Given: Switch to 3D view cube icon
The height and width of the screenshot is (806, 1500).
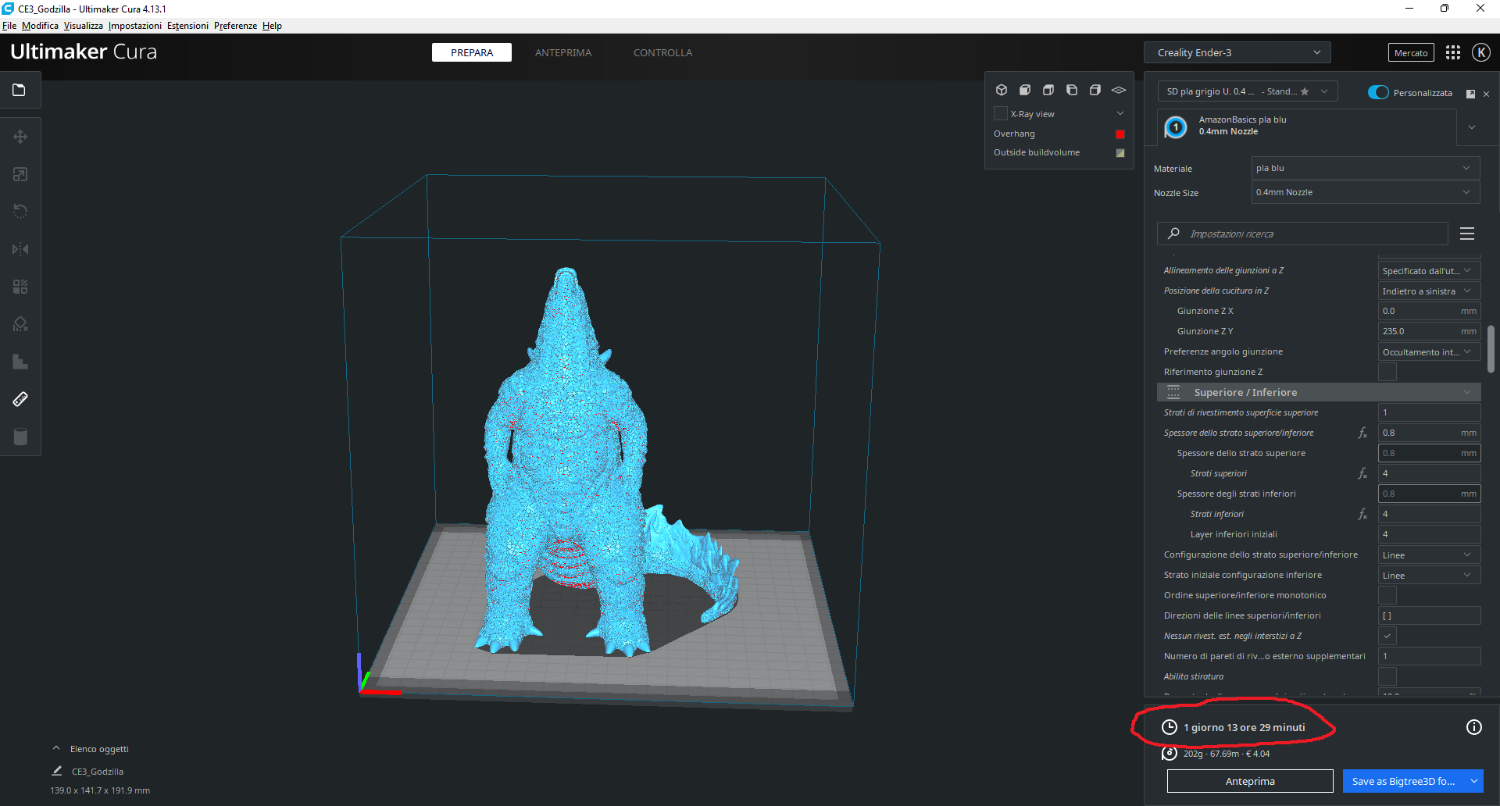Looking at the screenshot, I should 1001,90.
